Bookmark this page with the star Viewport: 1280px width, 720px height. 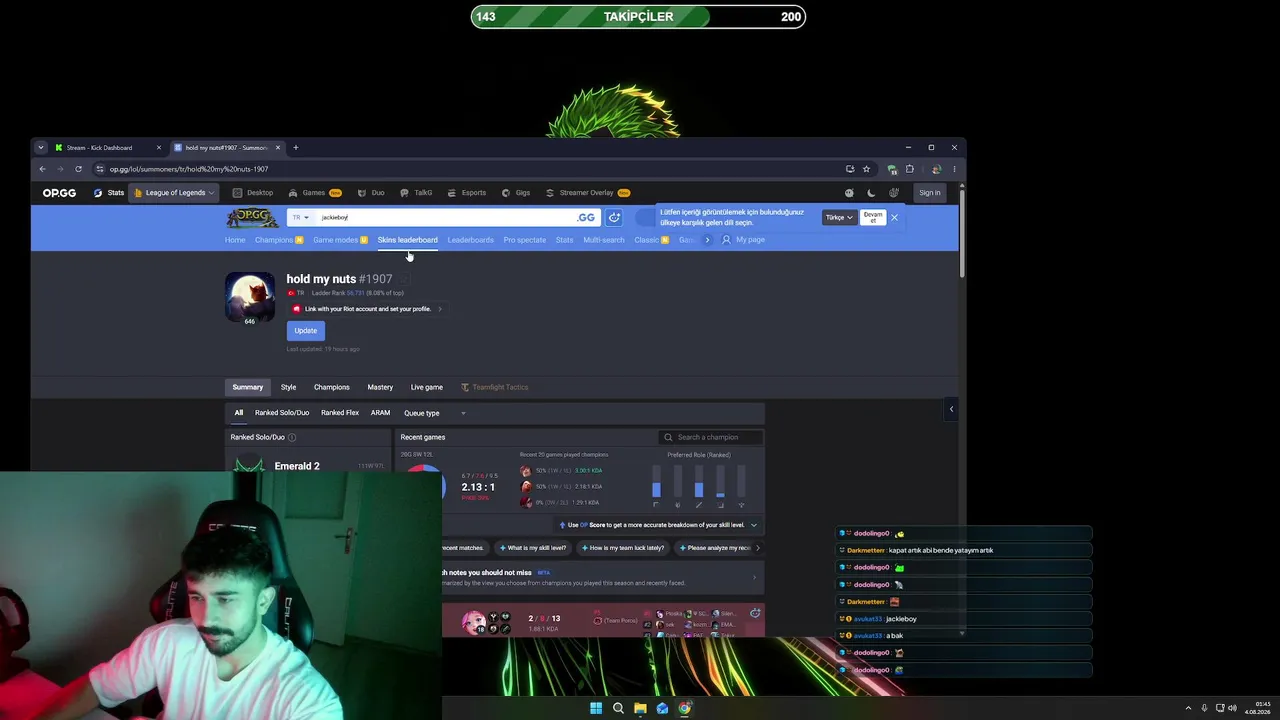click(866, 169)
